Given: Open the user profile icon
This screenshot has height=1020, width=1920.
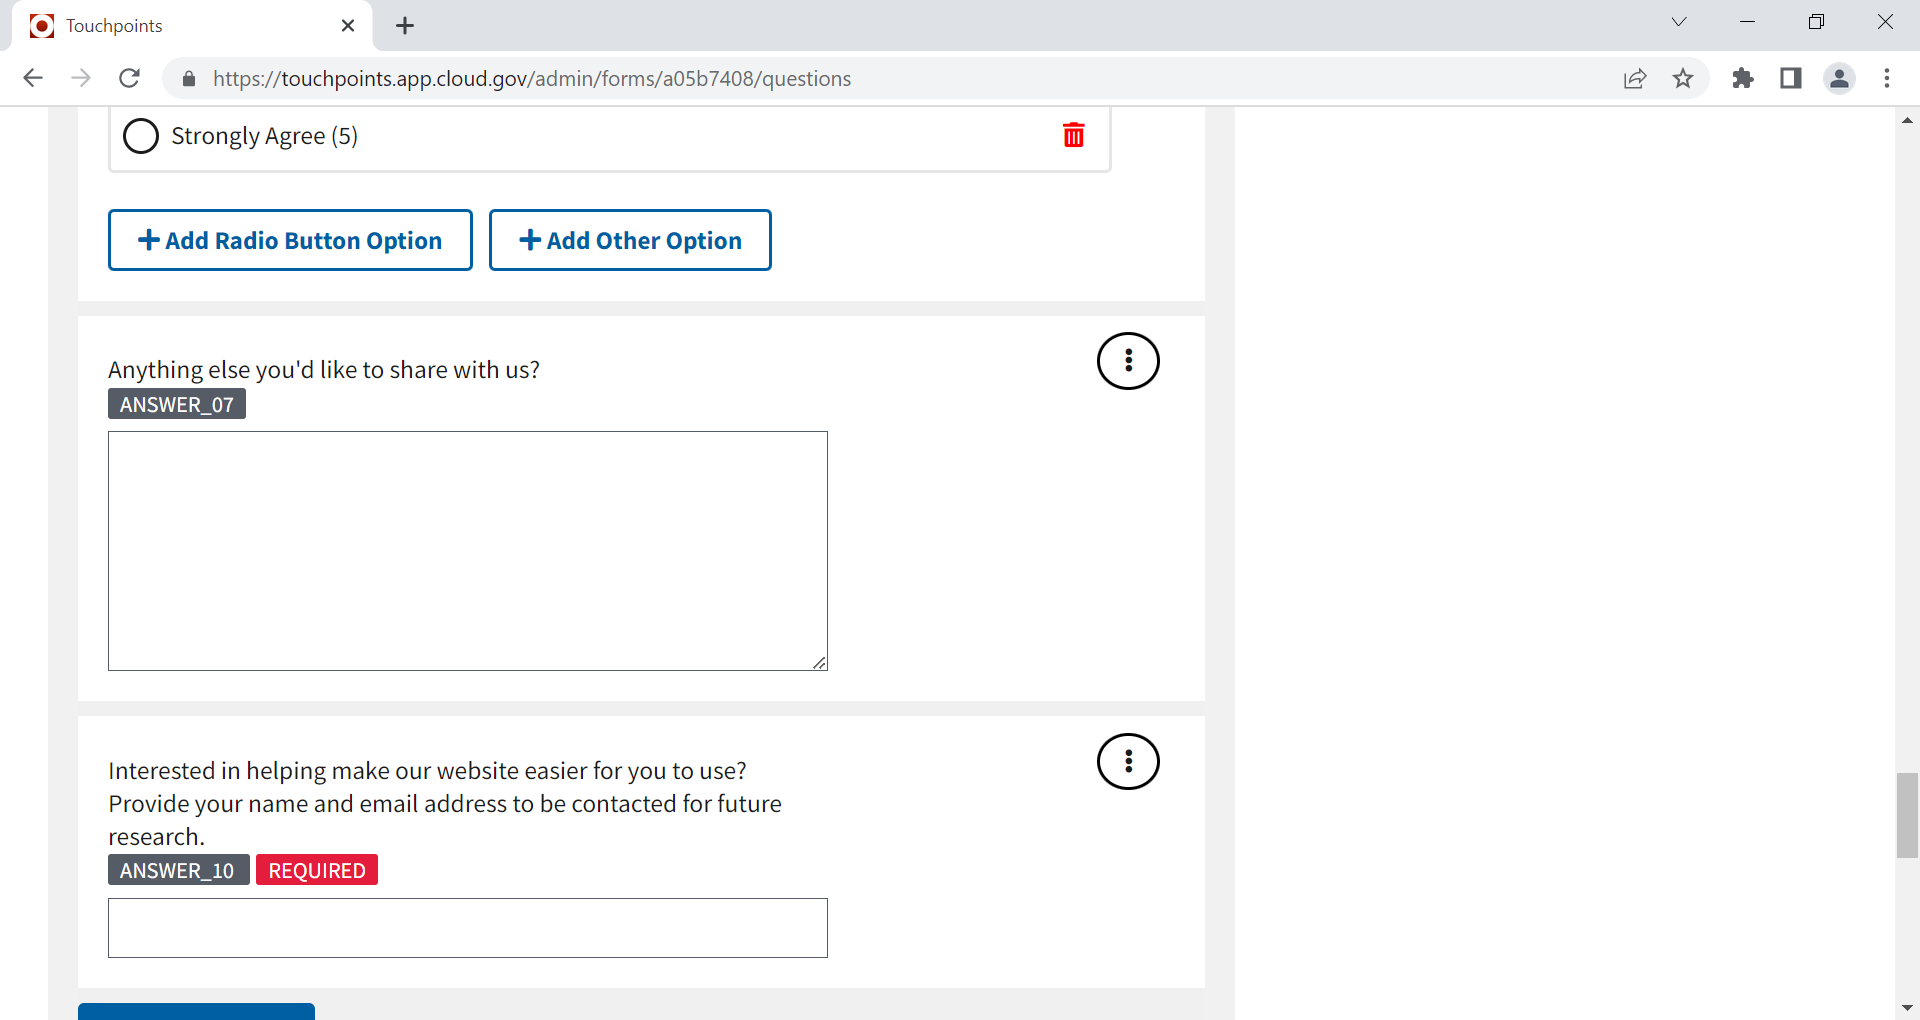Looking at the screenshot, I should click(x=1839, y=78).
